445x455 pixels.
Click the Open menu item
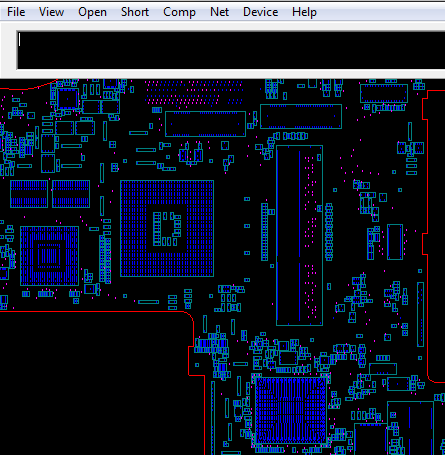pyautogui.click(x=92, y=12)
